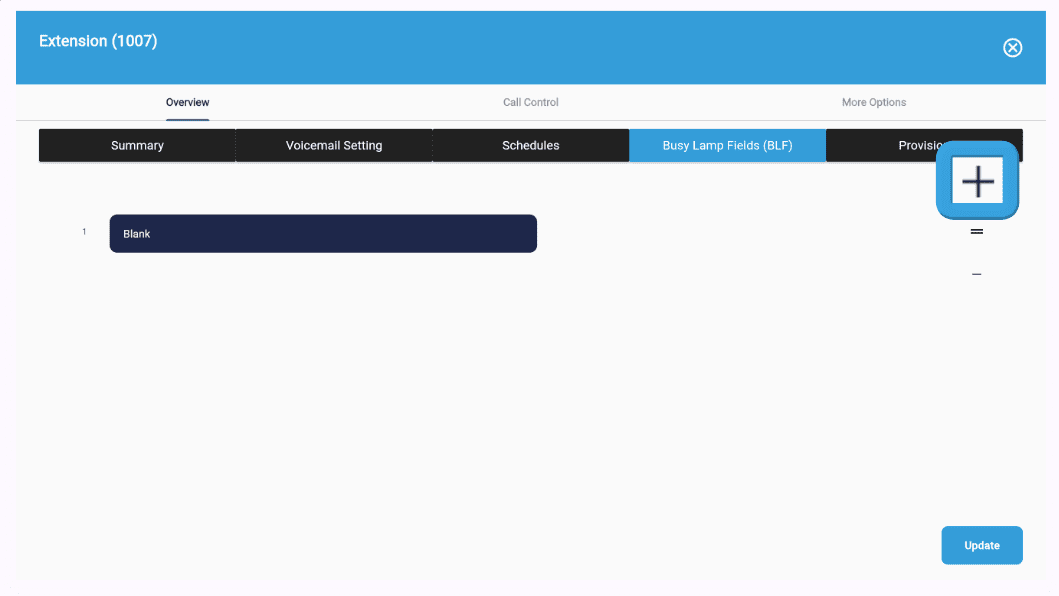Screen dimensions: 1059x596
Task: Show the Schedules sub-tab
Action: 530,145
